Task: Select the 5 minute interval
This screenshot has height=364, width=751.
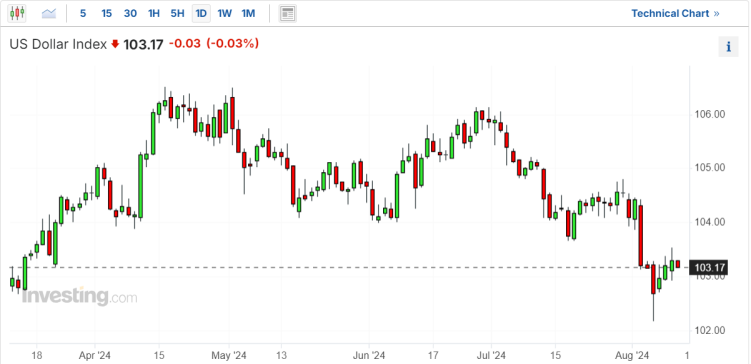Action: click(x=83, y=13)
